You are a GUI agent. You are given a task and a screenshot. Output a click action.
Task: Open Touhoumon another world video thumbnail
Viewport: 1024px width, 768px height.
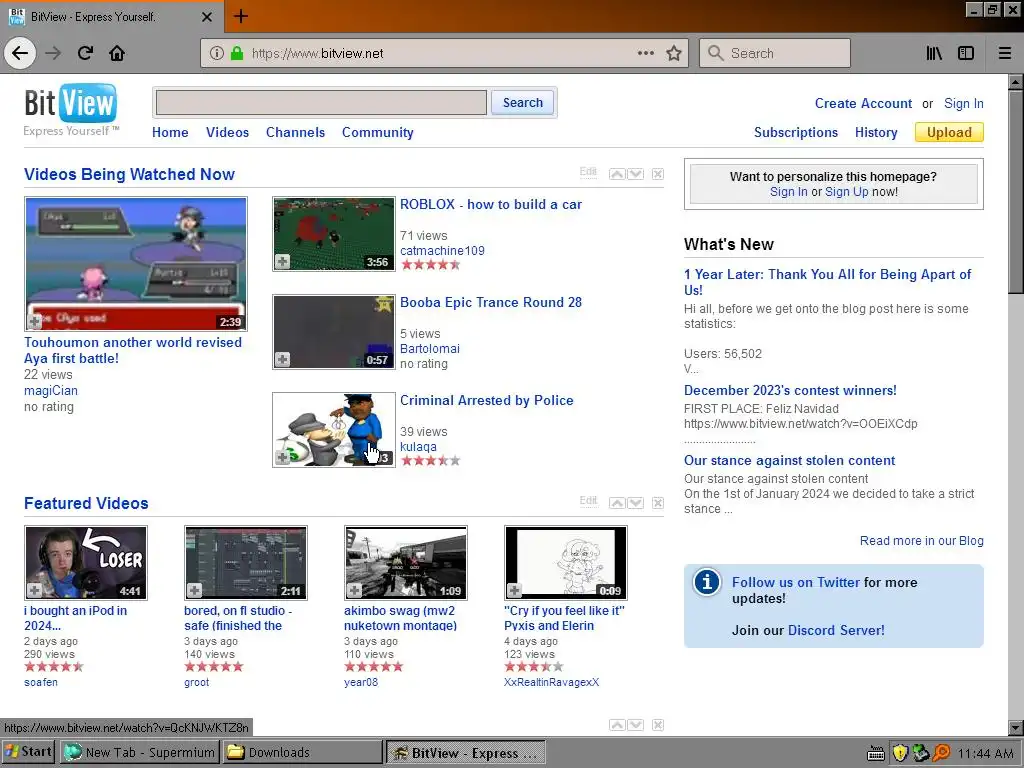(x=136, y=264)
